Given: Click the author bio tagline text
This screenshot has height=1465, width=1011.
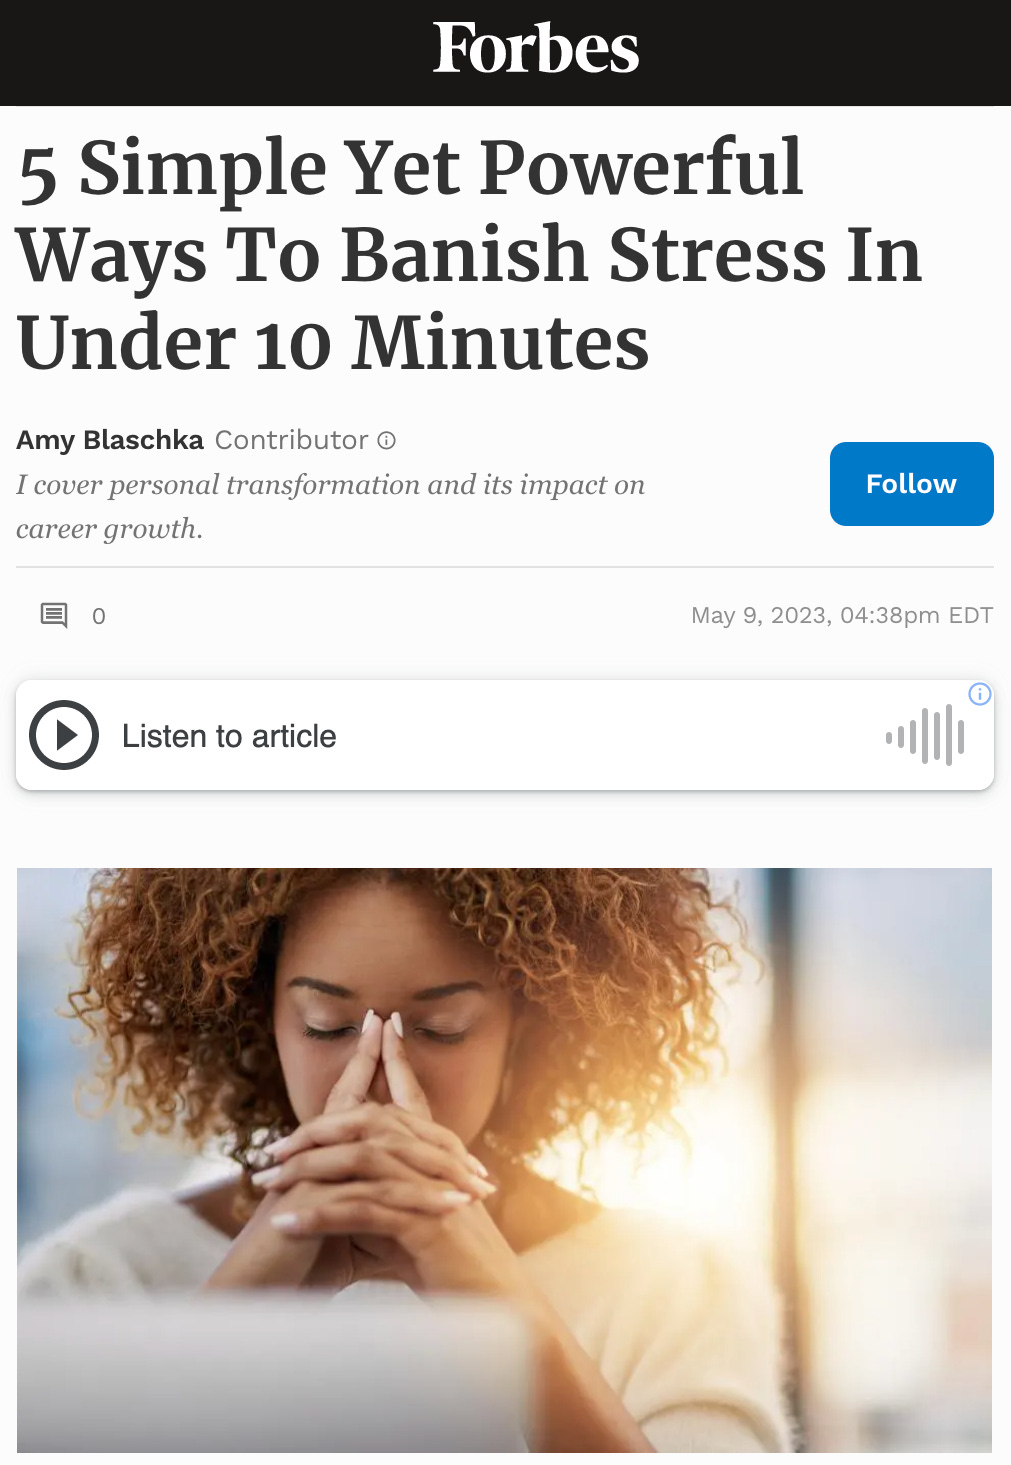Looking at the screenshot, I should tap(330, 506).
